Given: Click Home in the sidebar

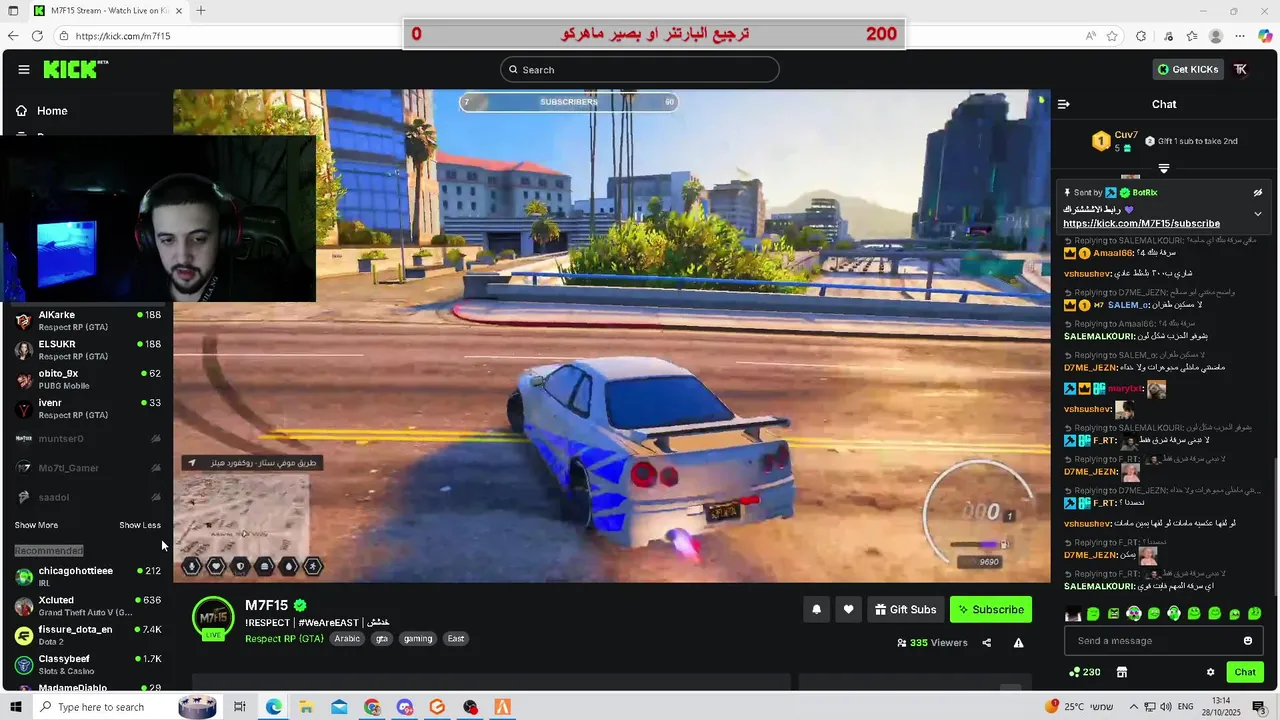Looking at the screenshot, I should tap(43, 111).
